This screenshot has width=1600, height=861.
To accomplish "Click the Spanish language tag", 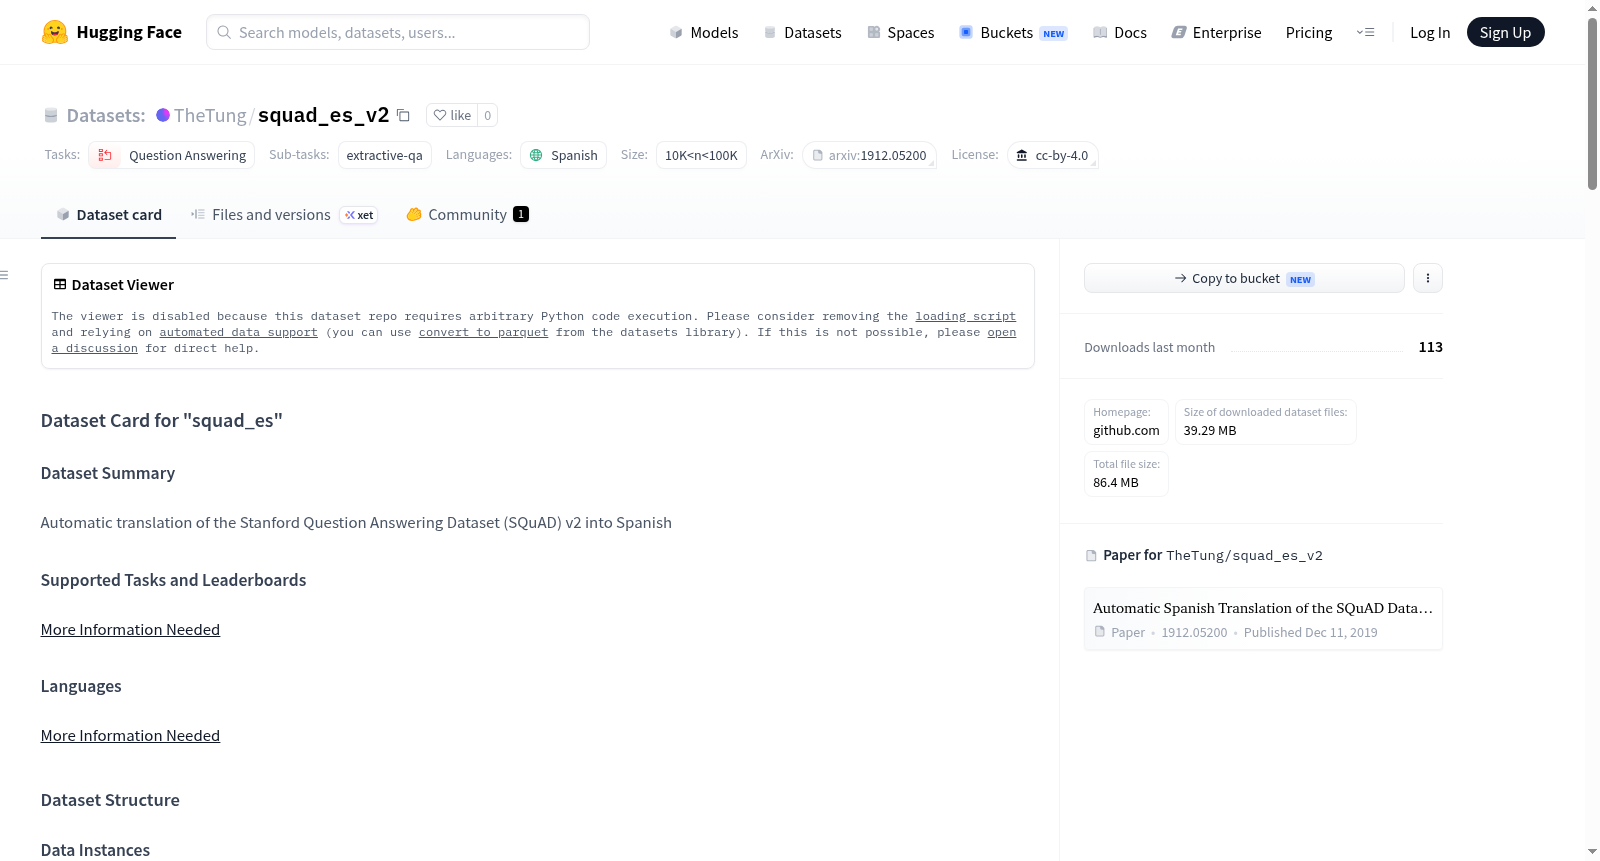I will coord(564,155).
